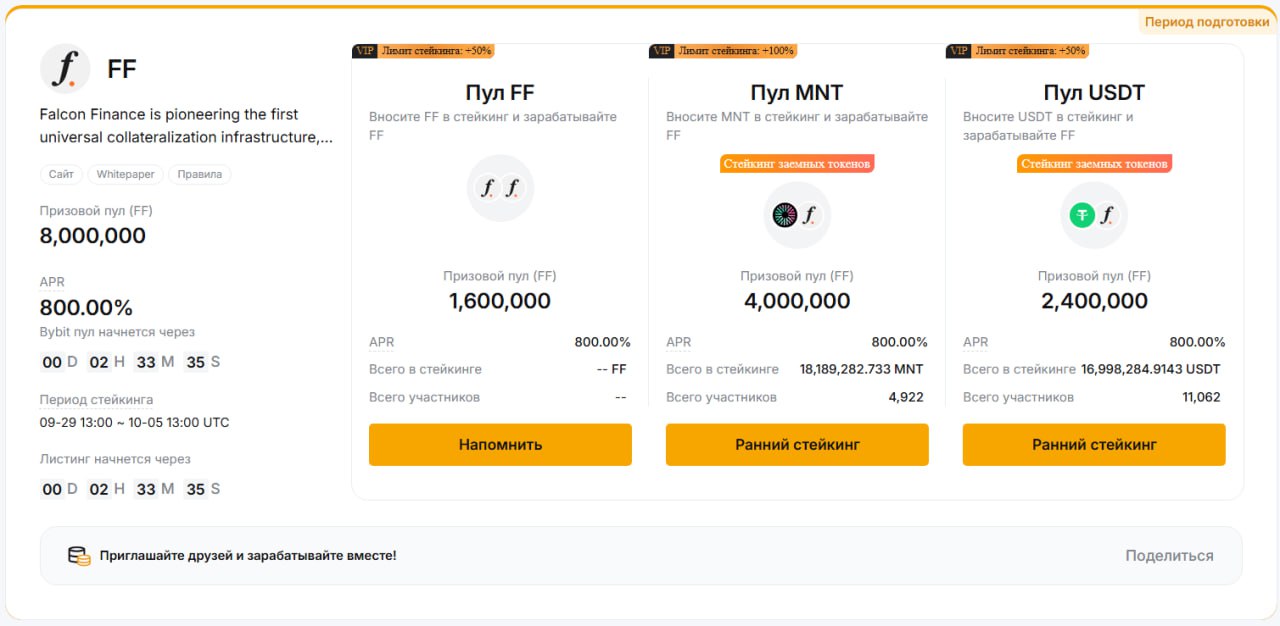1280x626 pixels.
Task: Click the Период подготовки status badge
Action: coord(1206,22)
